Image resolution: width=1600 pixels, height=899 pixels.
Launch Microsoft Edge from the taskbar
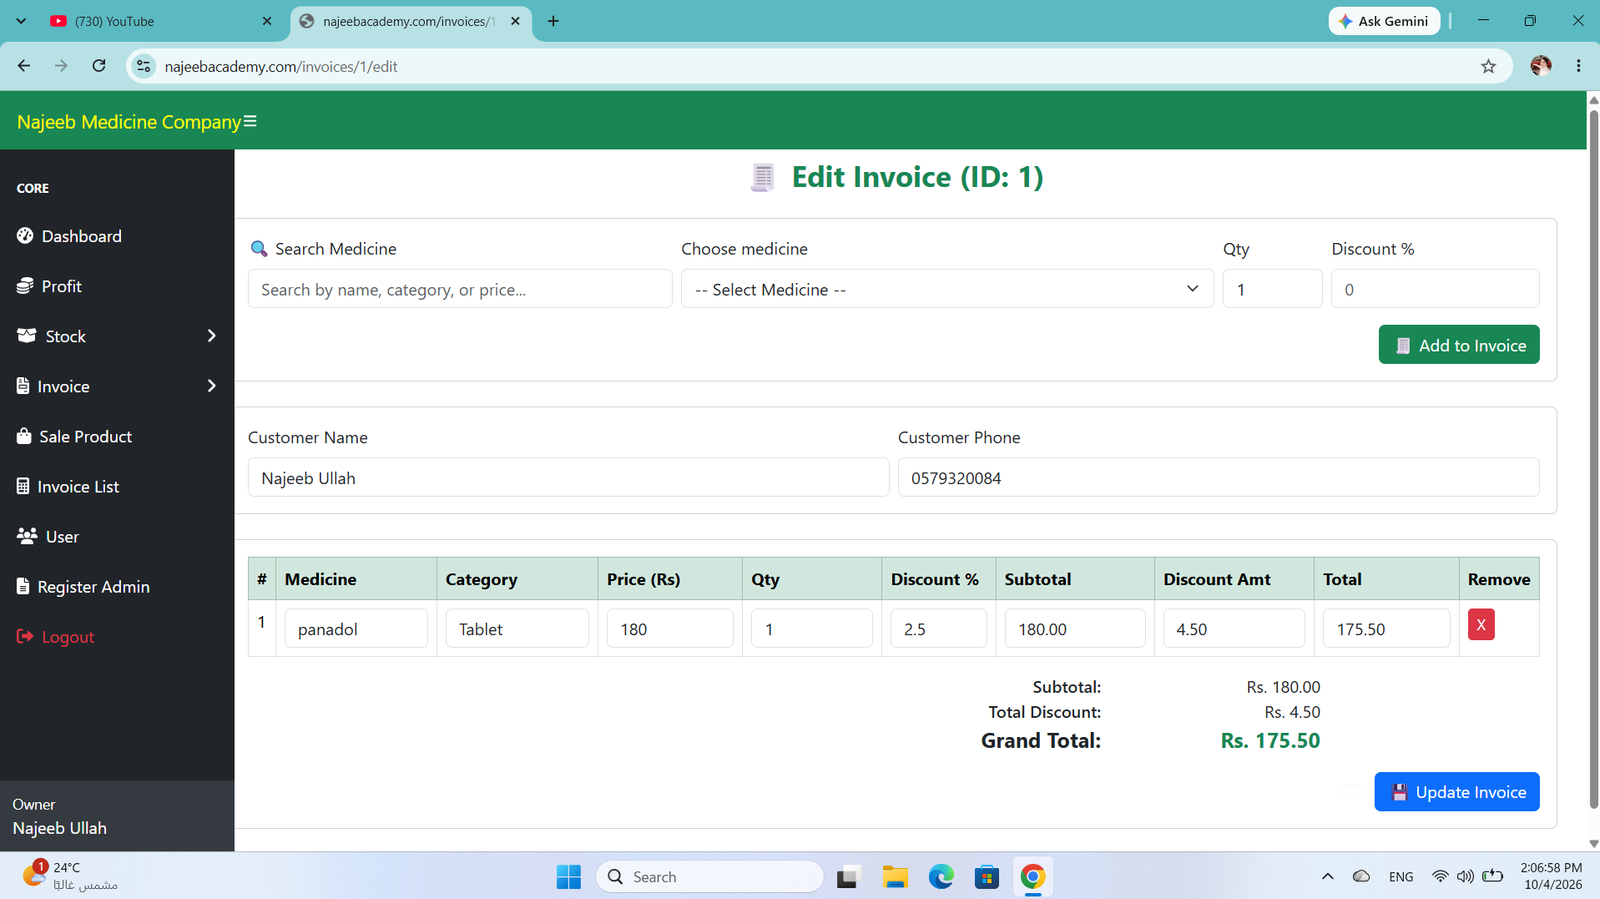pyautogui.click(x=941, y=877)
